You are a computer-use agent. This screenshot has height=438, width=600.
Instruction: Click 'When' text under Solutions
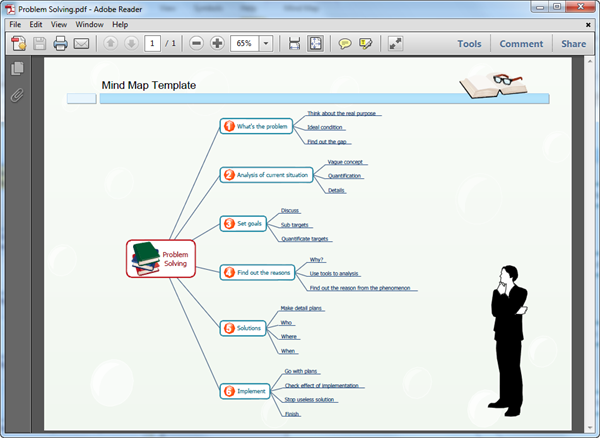click(288, 351)
